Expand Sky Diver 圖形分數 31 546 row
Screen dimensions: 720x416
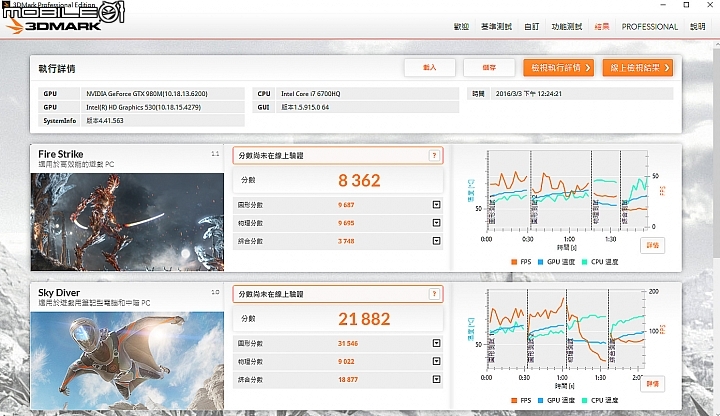[436, 343]
